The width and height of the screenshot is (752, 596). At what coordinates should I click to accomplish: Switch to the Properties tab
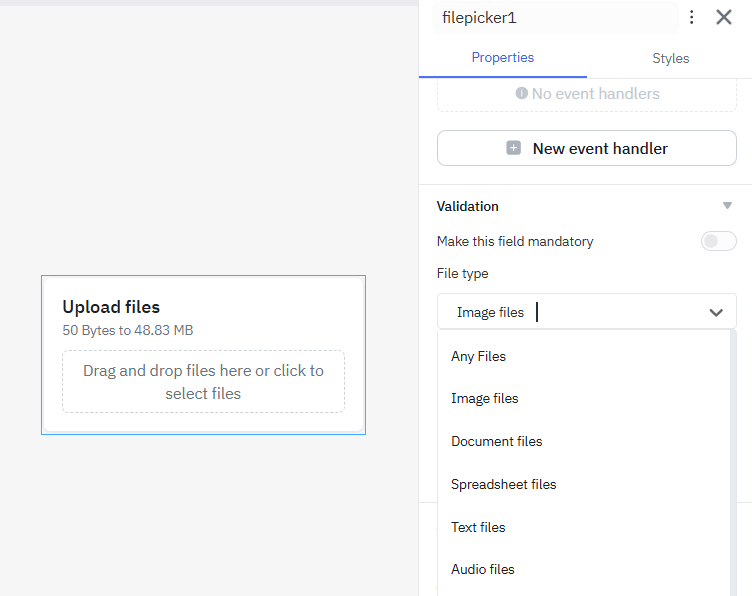(502, 58)
